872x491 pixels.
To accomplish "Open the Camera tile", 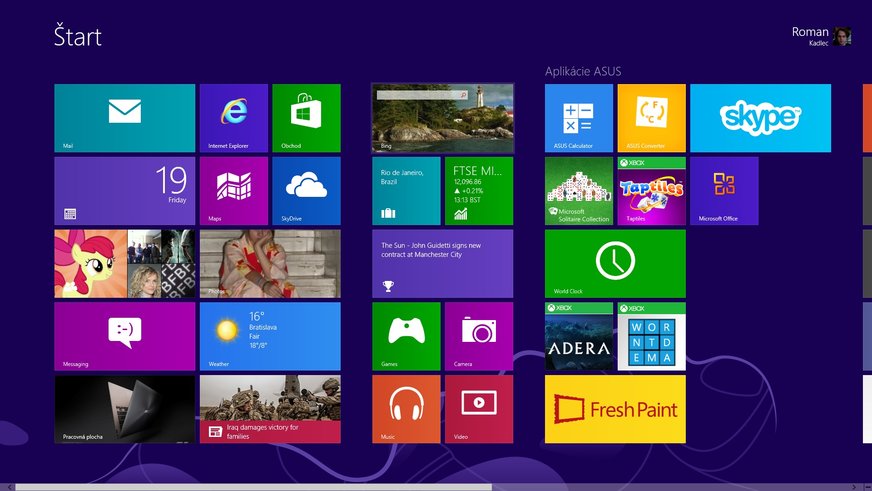I will [479, 336].
